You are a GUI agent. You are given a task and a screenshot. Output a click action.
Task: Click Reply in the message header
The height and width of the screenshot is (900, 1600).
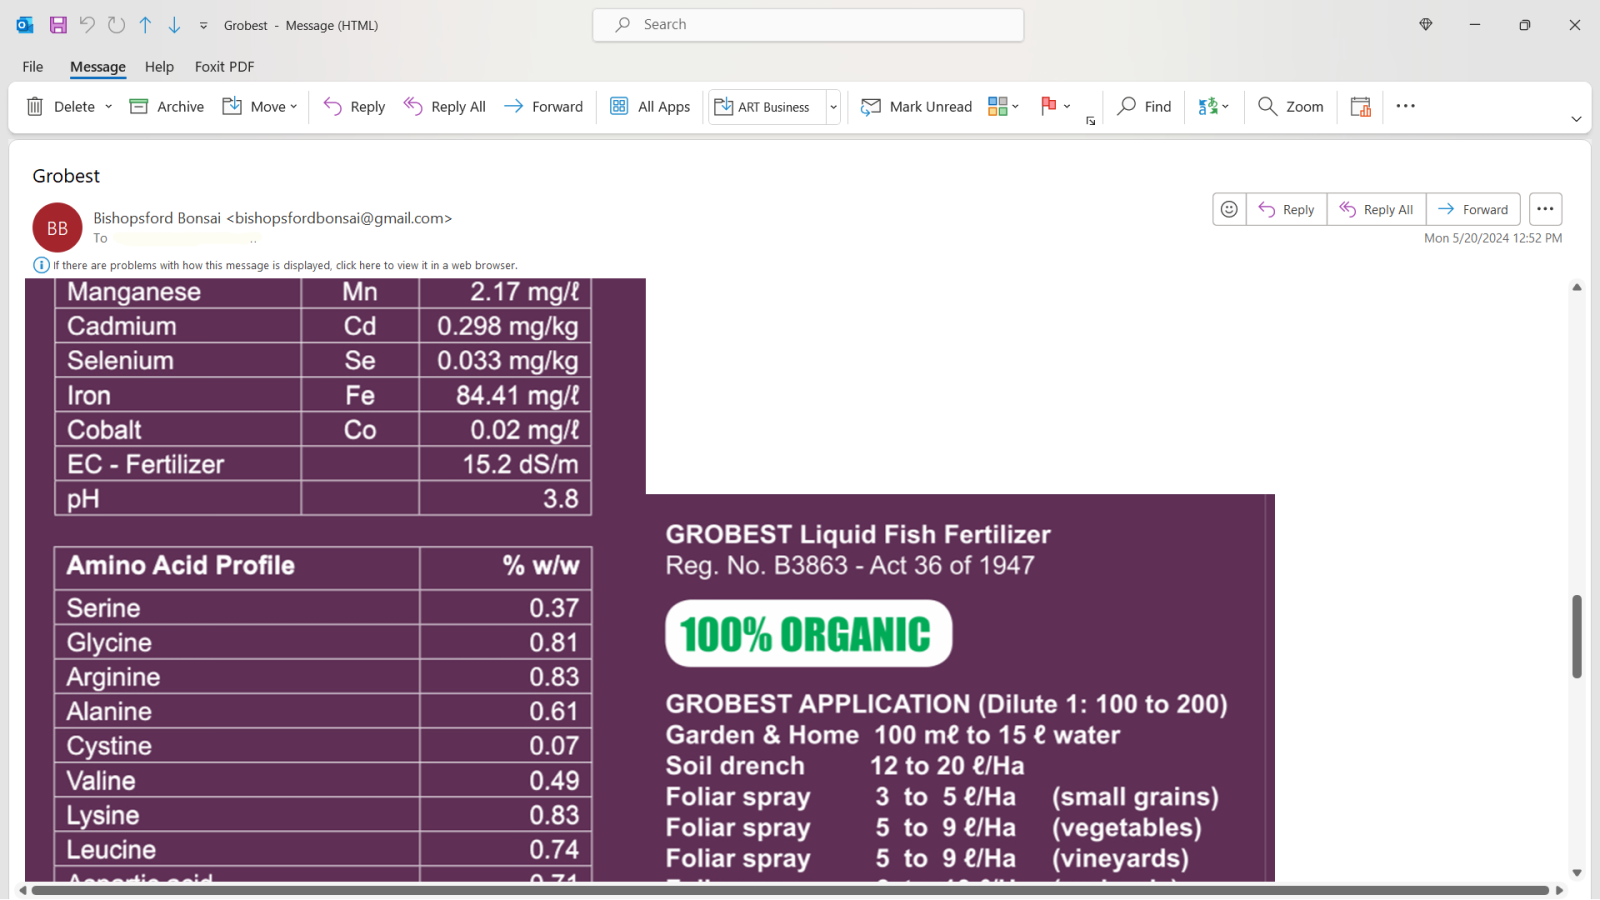(1286, 209)
